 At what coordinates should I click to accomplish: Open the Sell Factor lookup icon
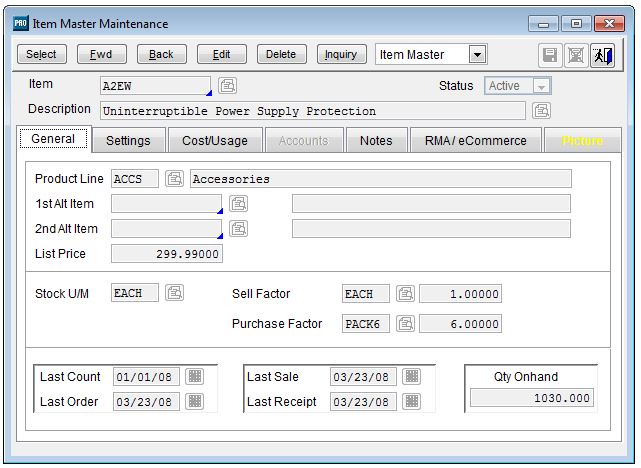click(405, 293)
